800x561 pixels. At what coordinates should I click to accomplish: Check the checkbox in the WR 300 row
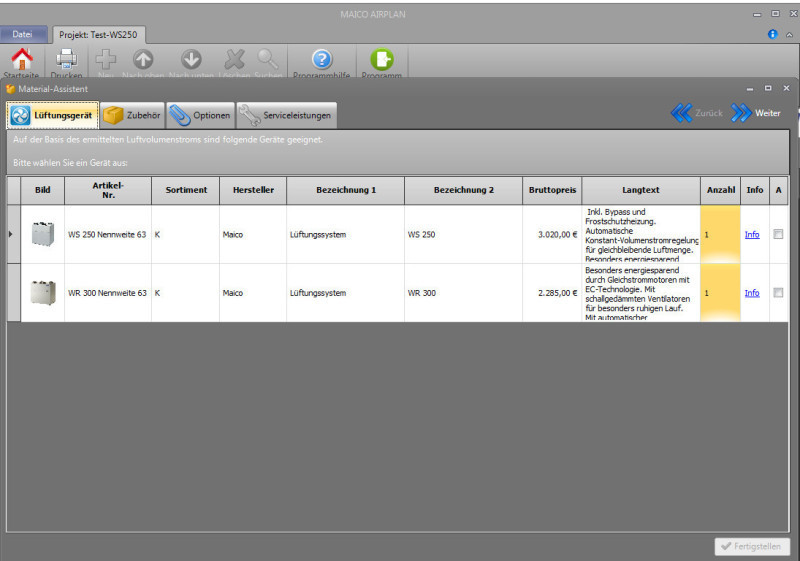tap(778, 293)
